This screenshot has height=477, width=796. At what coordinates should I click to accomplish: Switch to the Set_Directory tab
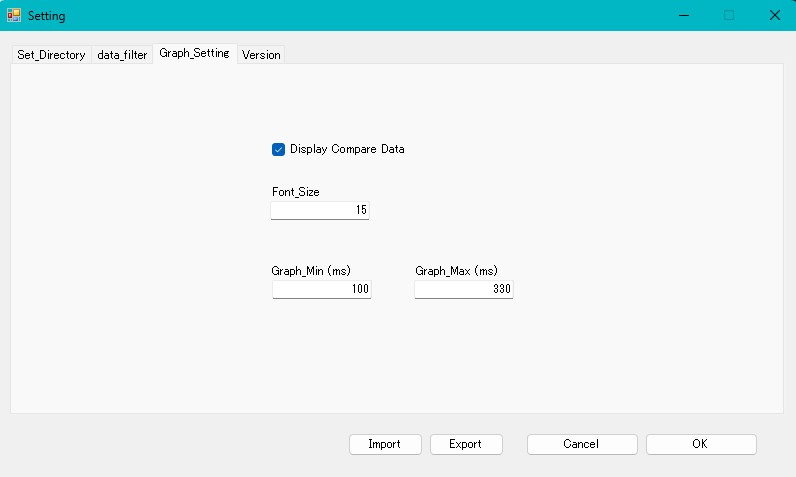point(51,55)
